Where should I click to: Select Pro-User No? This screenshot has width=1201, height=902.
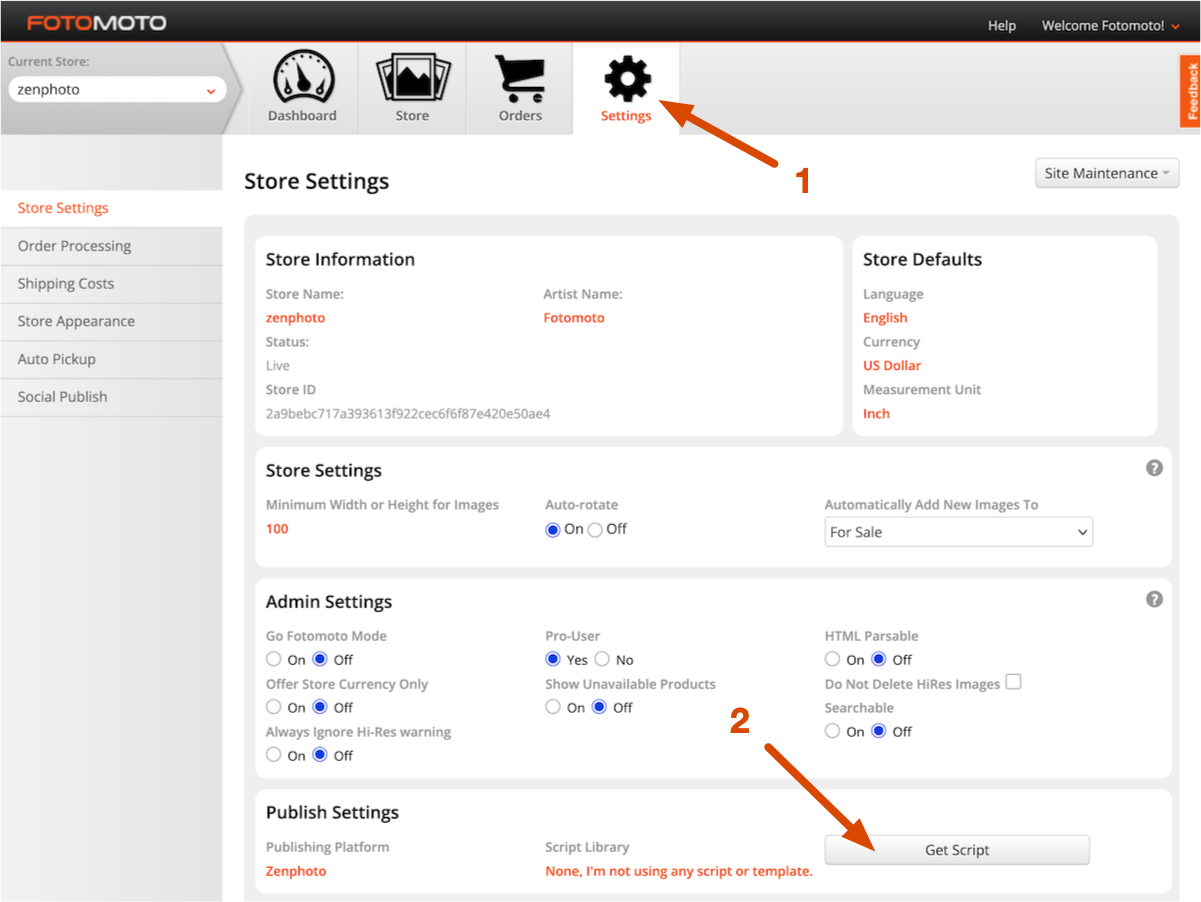coord(602,659)
